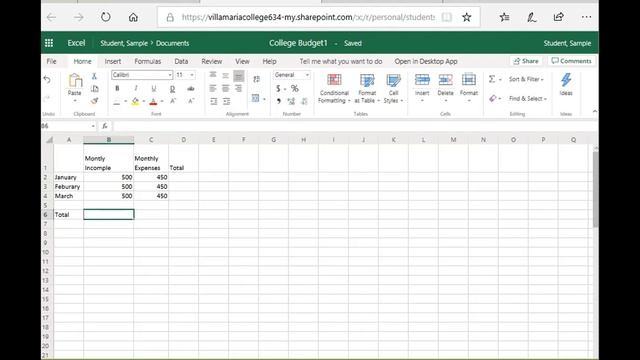
Task: Increase font size with larger A icon
Action: click(173, 101)
